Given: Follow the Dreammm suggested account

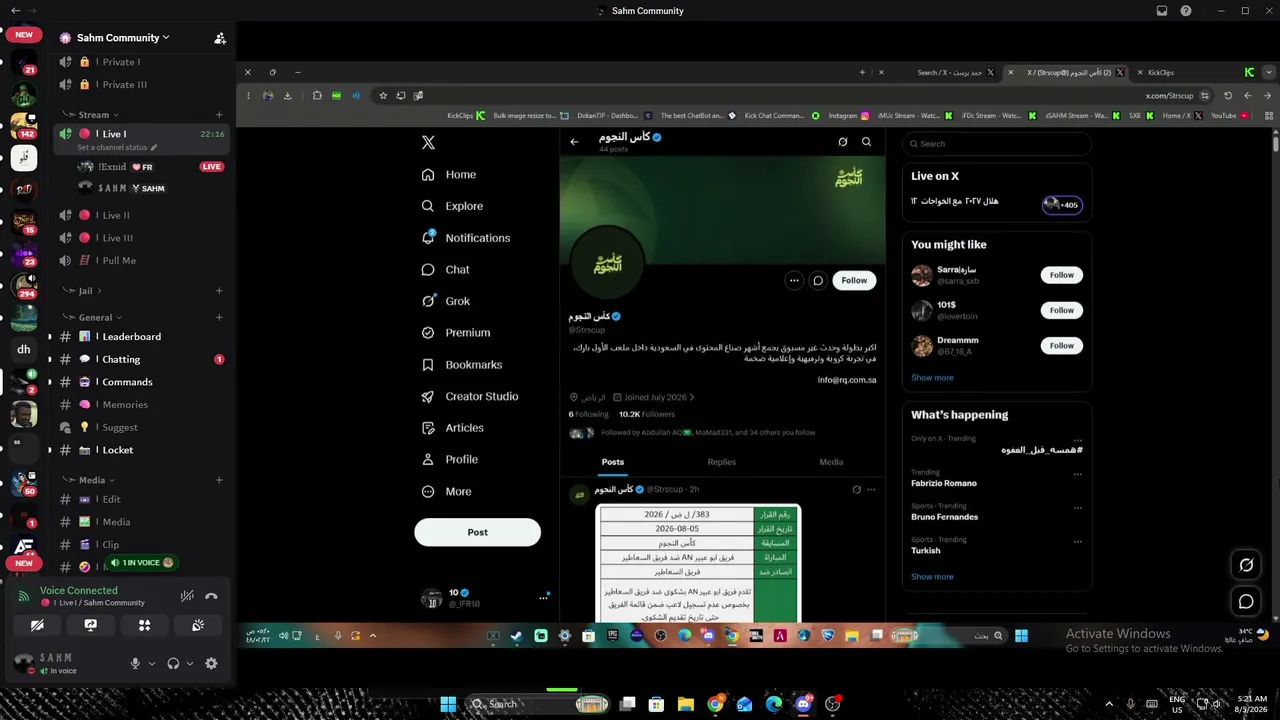Looking at the screenshot, I should point(1061,346).
